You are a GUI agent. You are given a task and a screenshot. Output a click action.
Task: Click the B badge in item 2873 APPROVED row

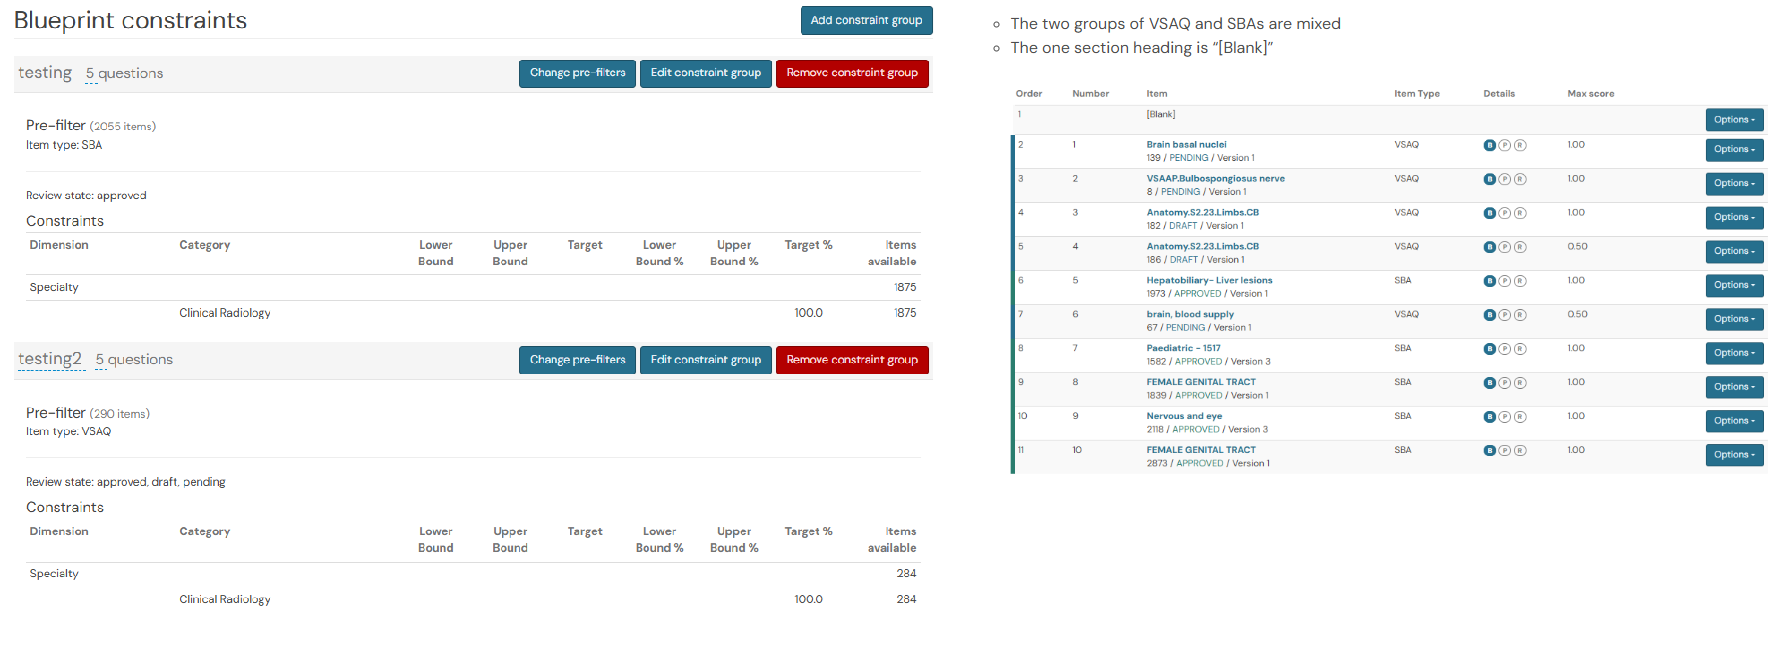pos(1489,451)
